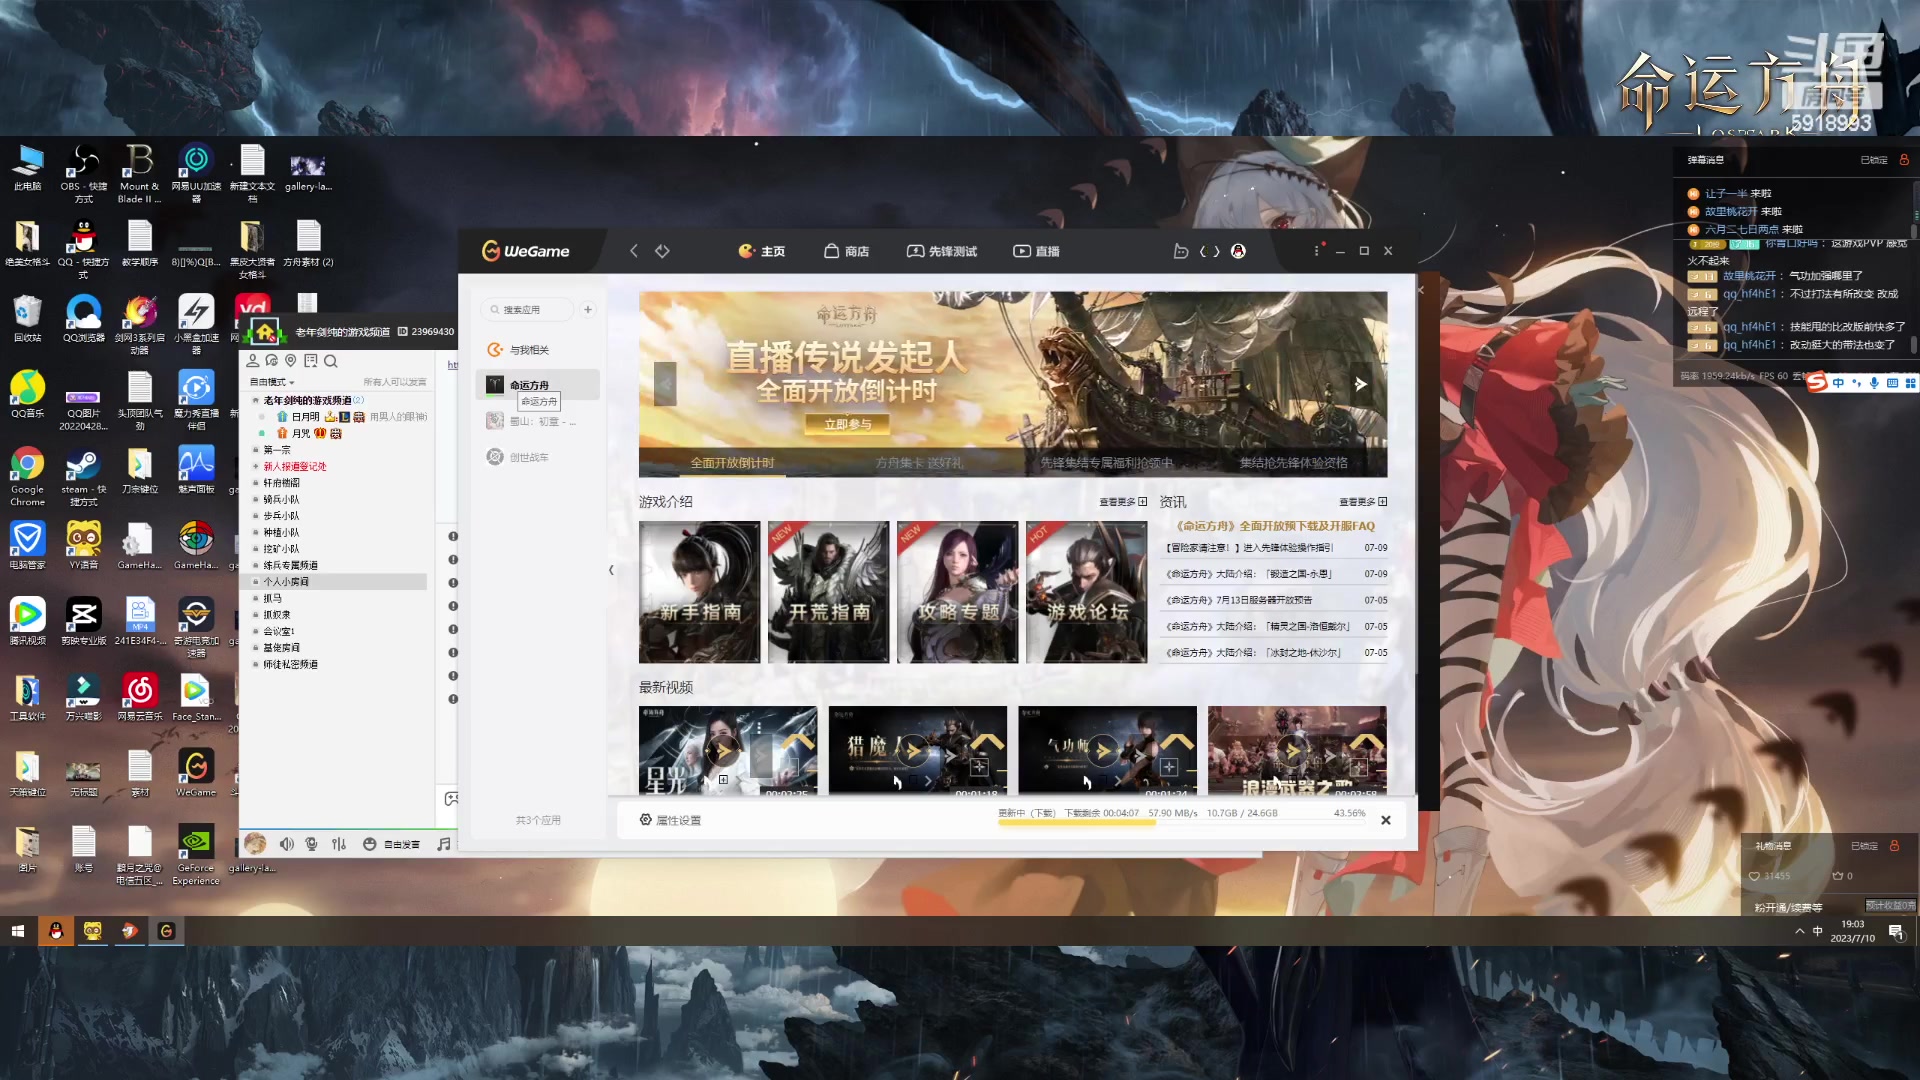Expand 查看更多 beside 游戏介绍
Viewport: 1920px width, 1080px height.
[x=1123, y=502]
